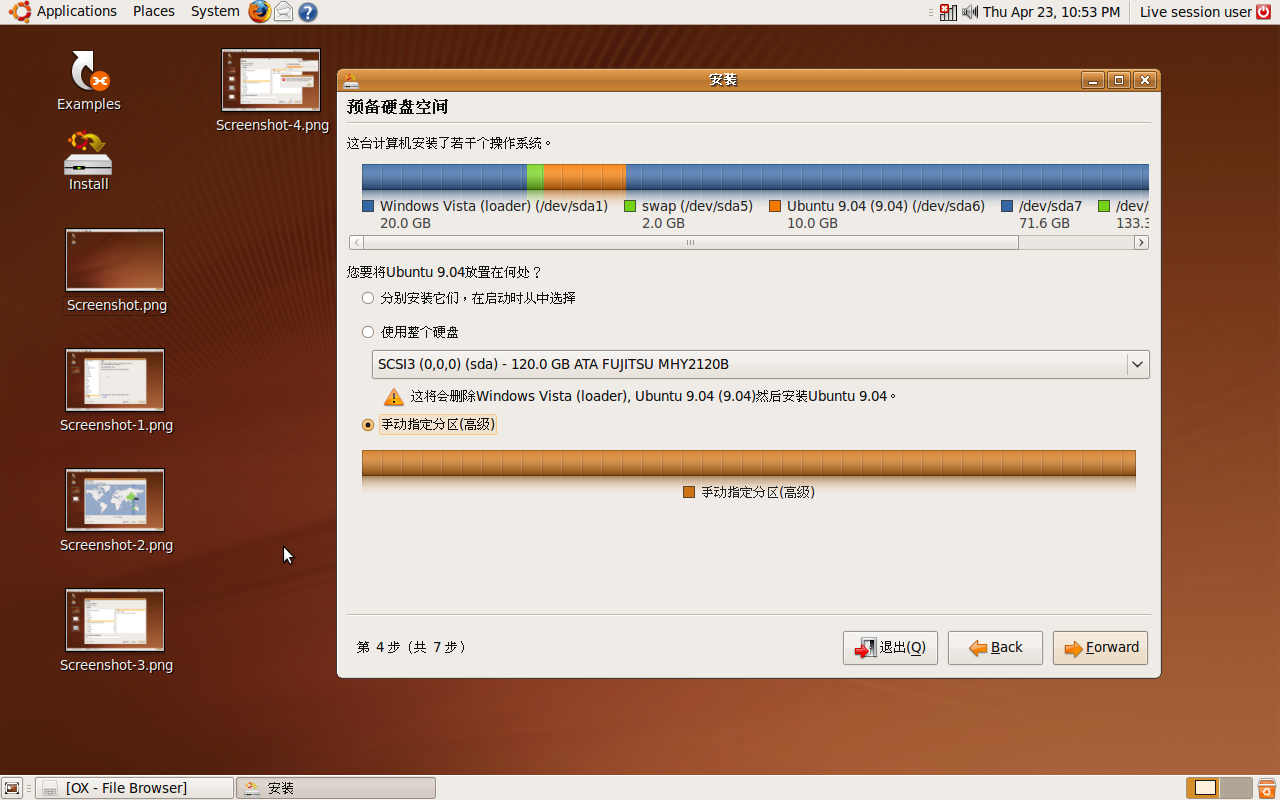
Task: Click swap sda5 green legend swatch
Action: (x=630, y=206)
